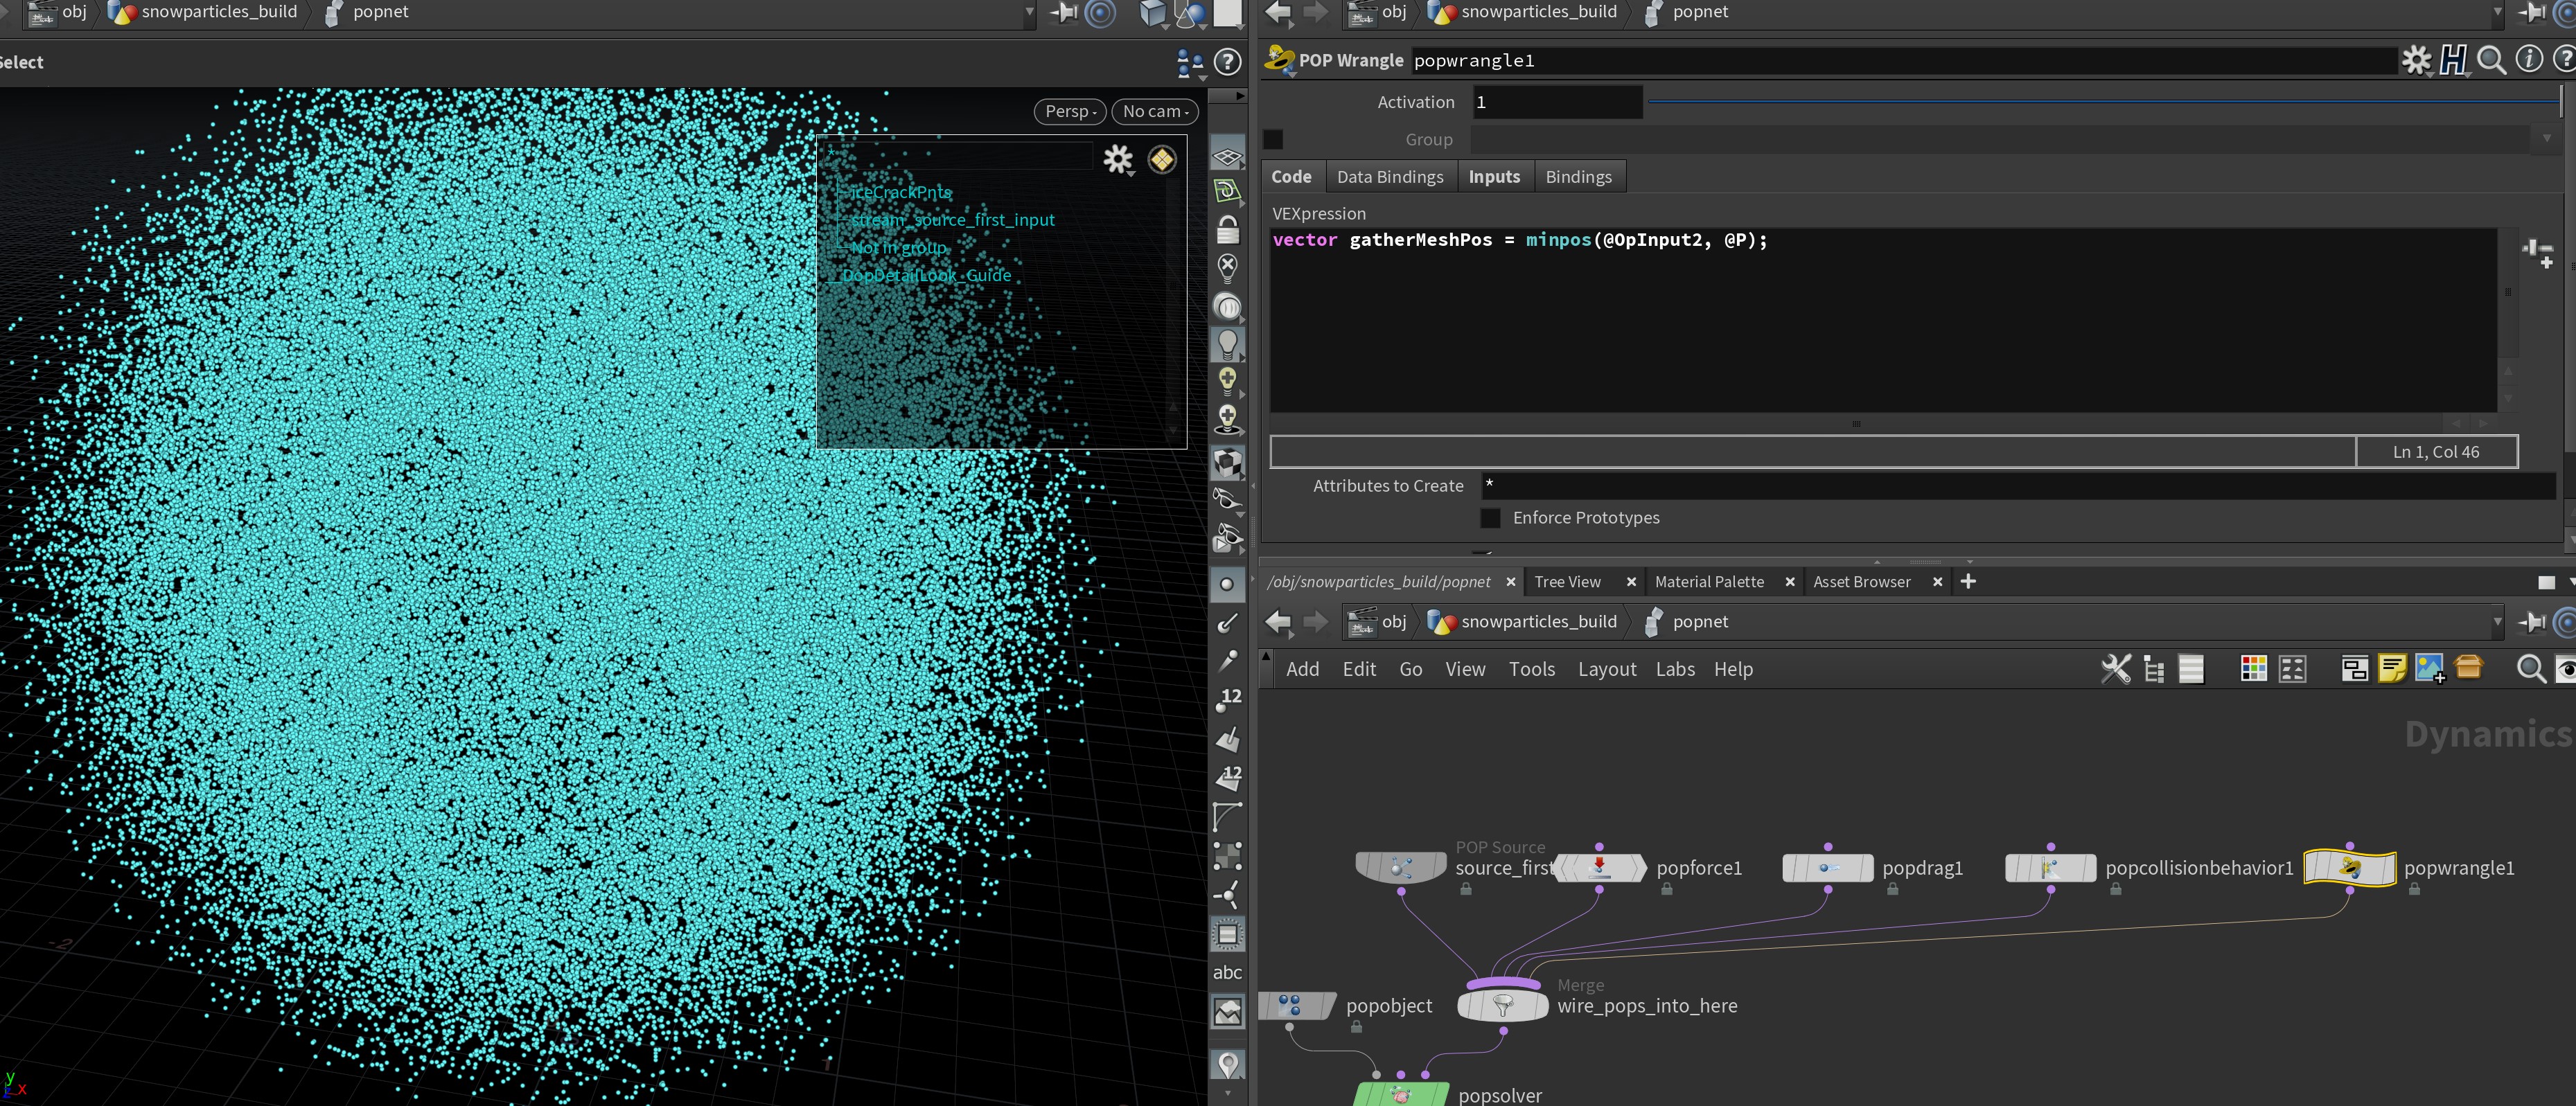Click the network box icon in toolbar
The height and width of the screenshot is (1106, 2576).
coord(2354,668)
